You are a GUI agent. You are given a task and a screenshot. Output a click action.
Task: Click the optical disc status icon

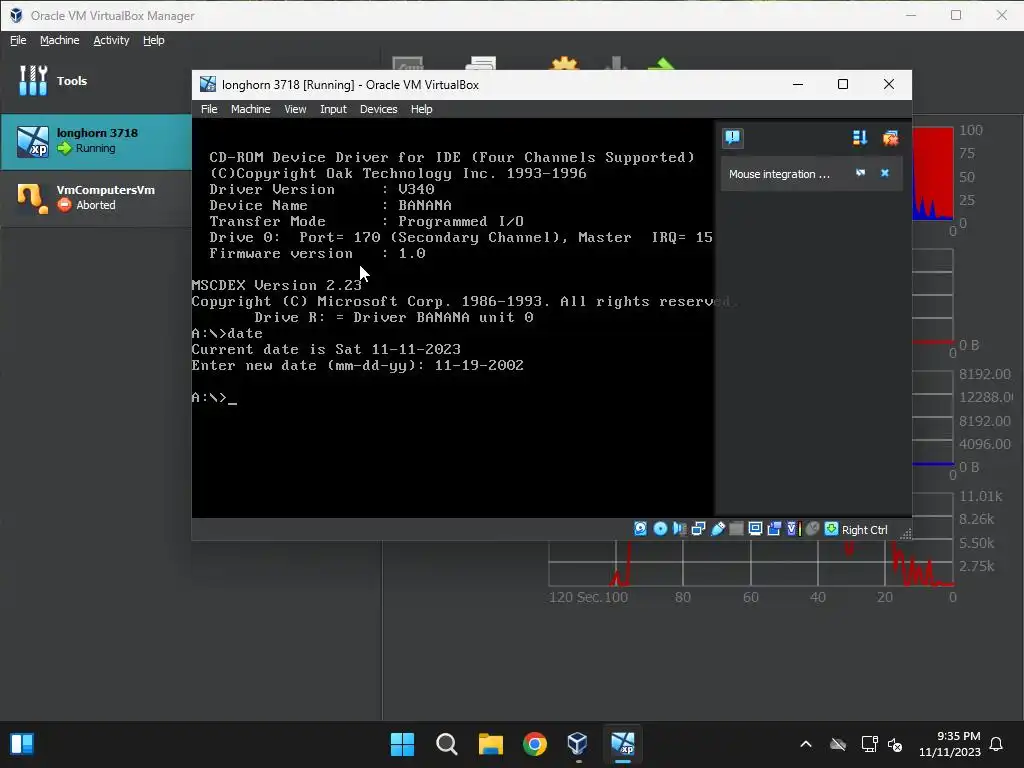point(660,528)
